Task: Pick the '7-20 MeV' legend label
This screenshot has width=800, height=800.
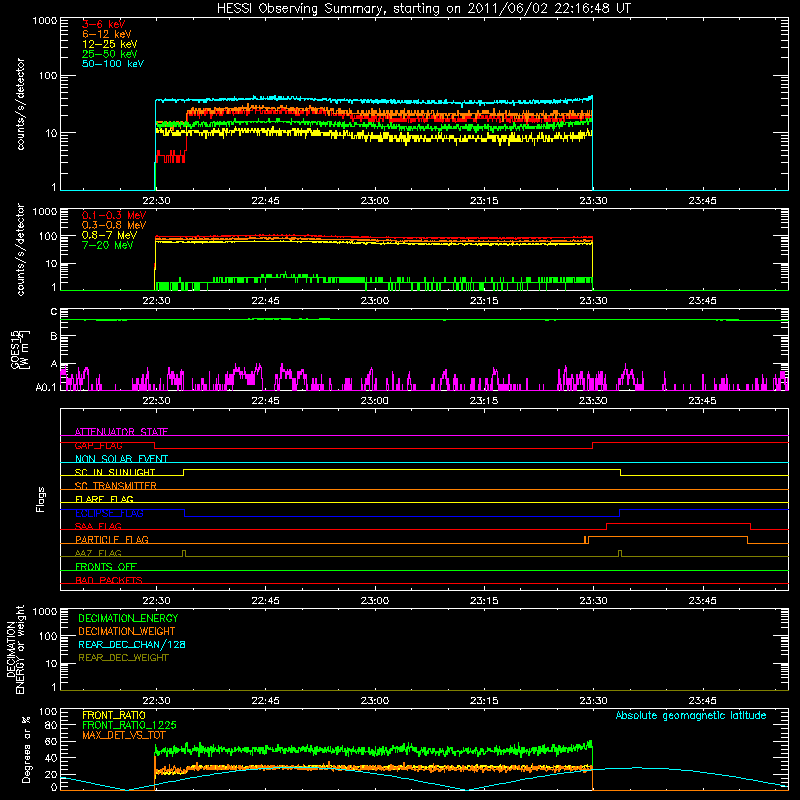Action: point(107,245)
